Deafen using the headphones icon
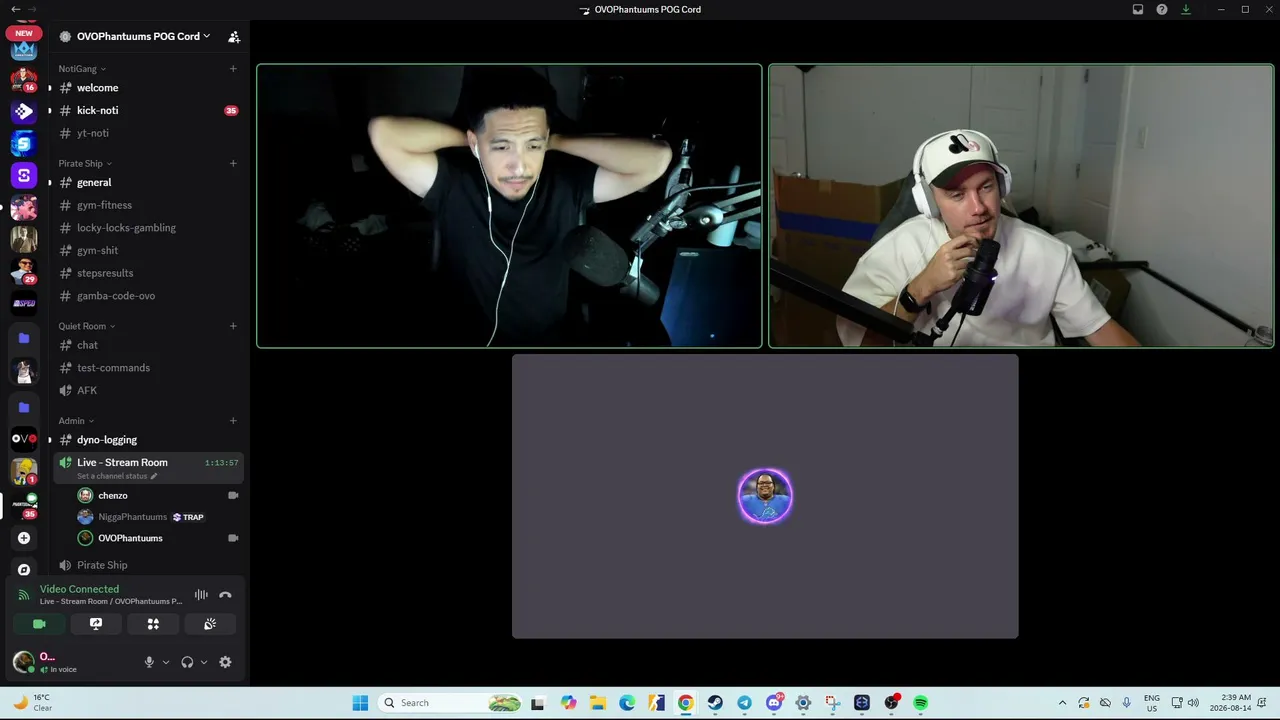 [x=187, y=662]
